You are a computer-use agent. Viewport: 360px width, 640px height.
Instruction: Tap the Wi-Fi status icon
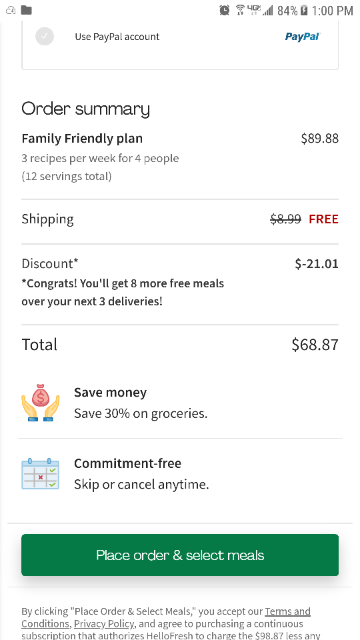click(240, 10)
